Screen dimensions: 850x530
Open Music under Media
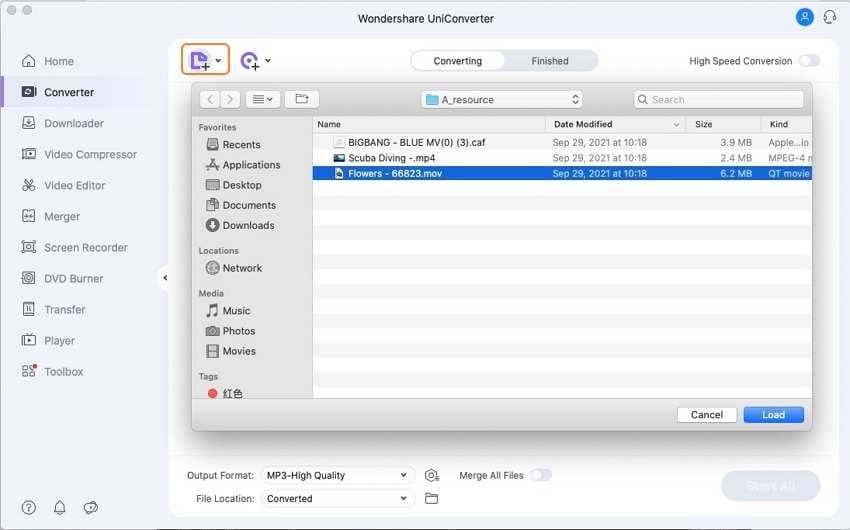click(228, 311)
